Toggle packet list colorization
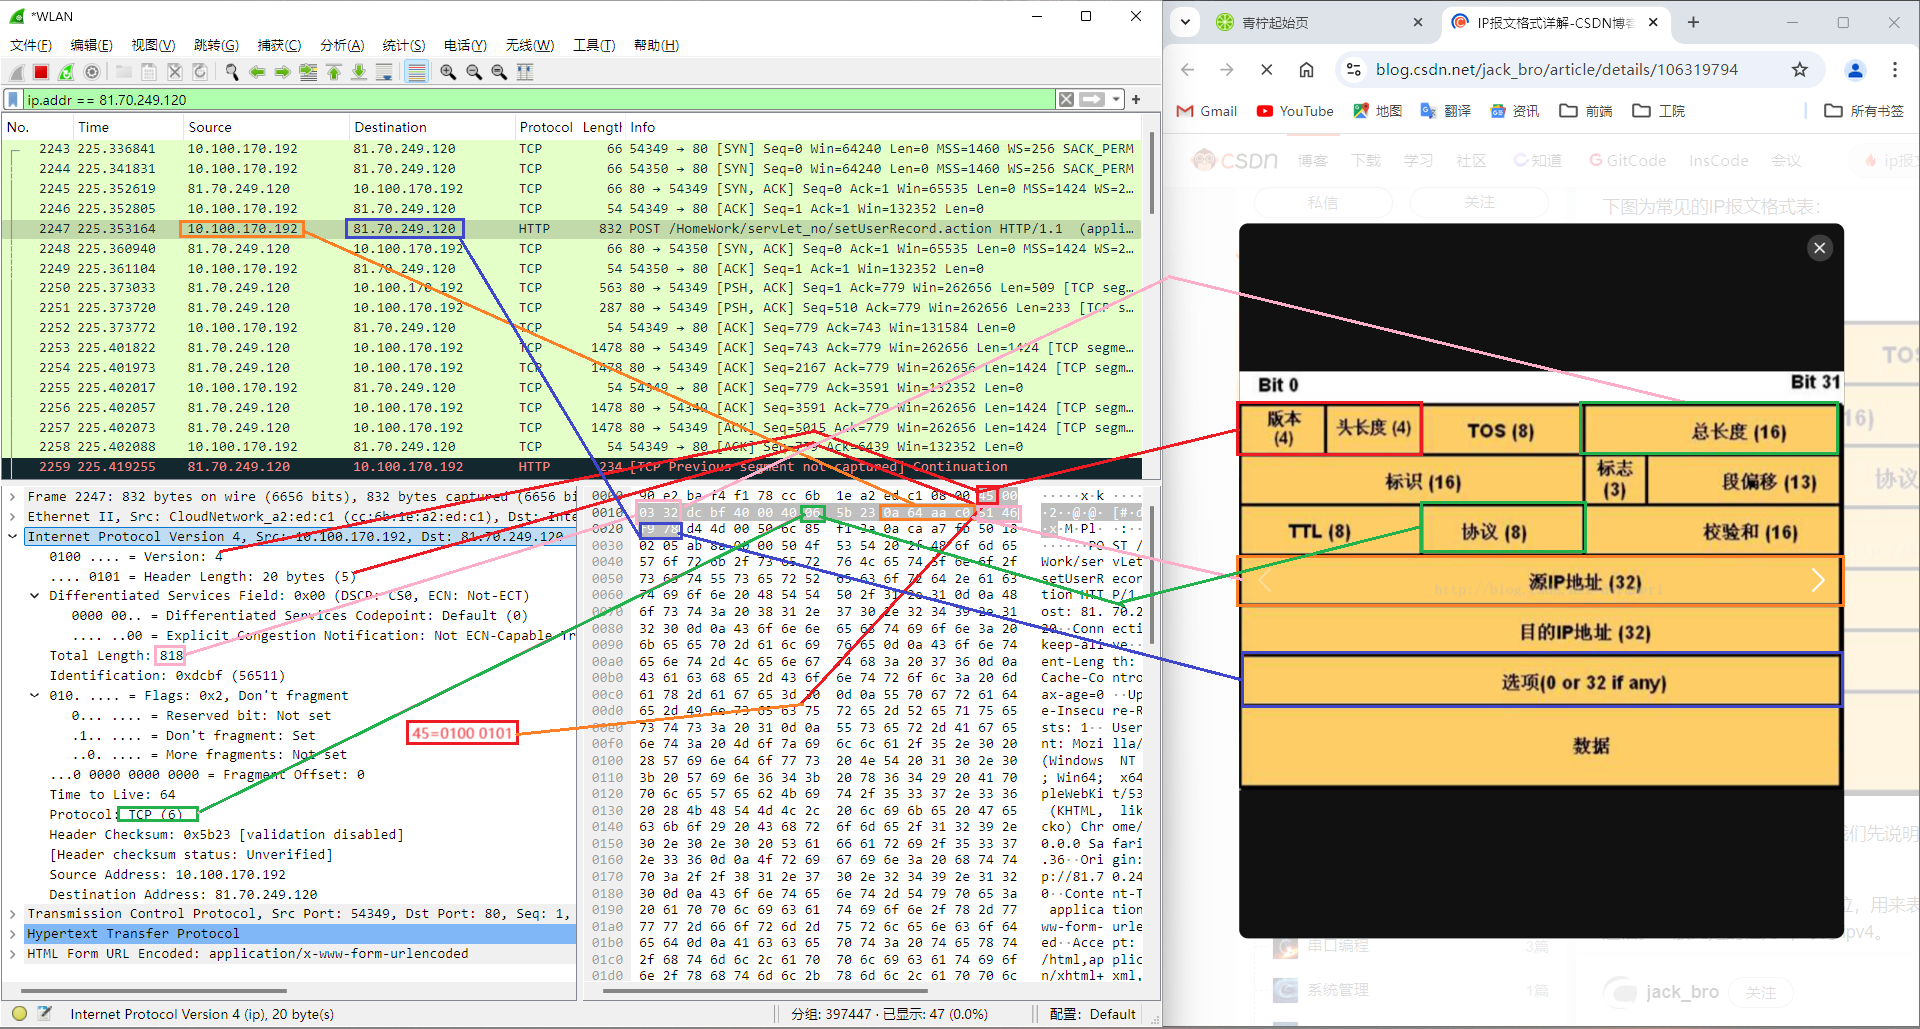1920x1029 pixels. pos(416,72)
